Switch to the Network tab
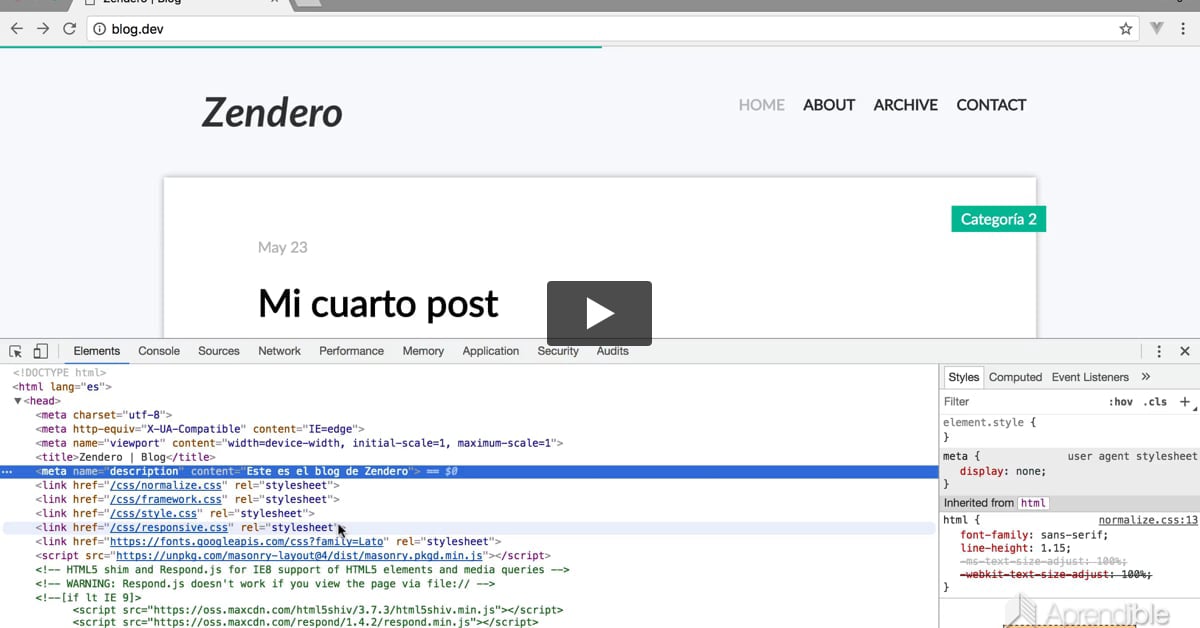This screenshot has width=1200, height=628. (280, 351)
